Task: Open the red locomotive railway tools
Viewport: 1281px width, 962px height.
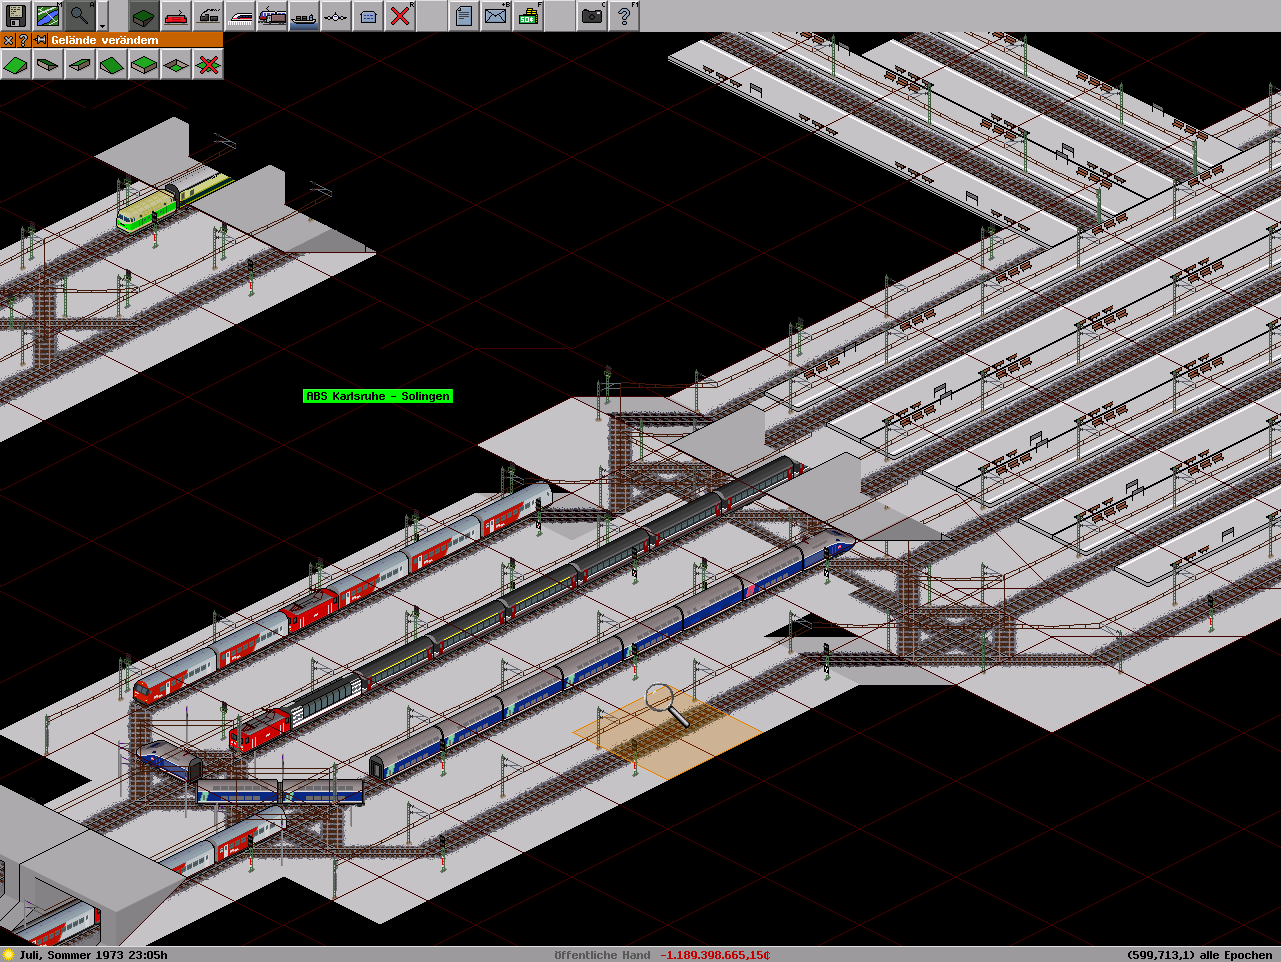Action: (175, 16)
